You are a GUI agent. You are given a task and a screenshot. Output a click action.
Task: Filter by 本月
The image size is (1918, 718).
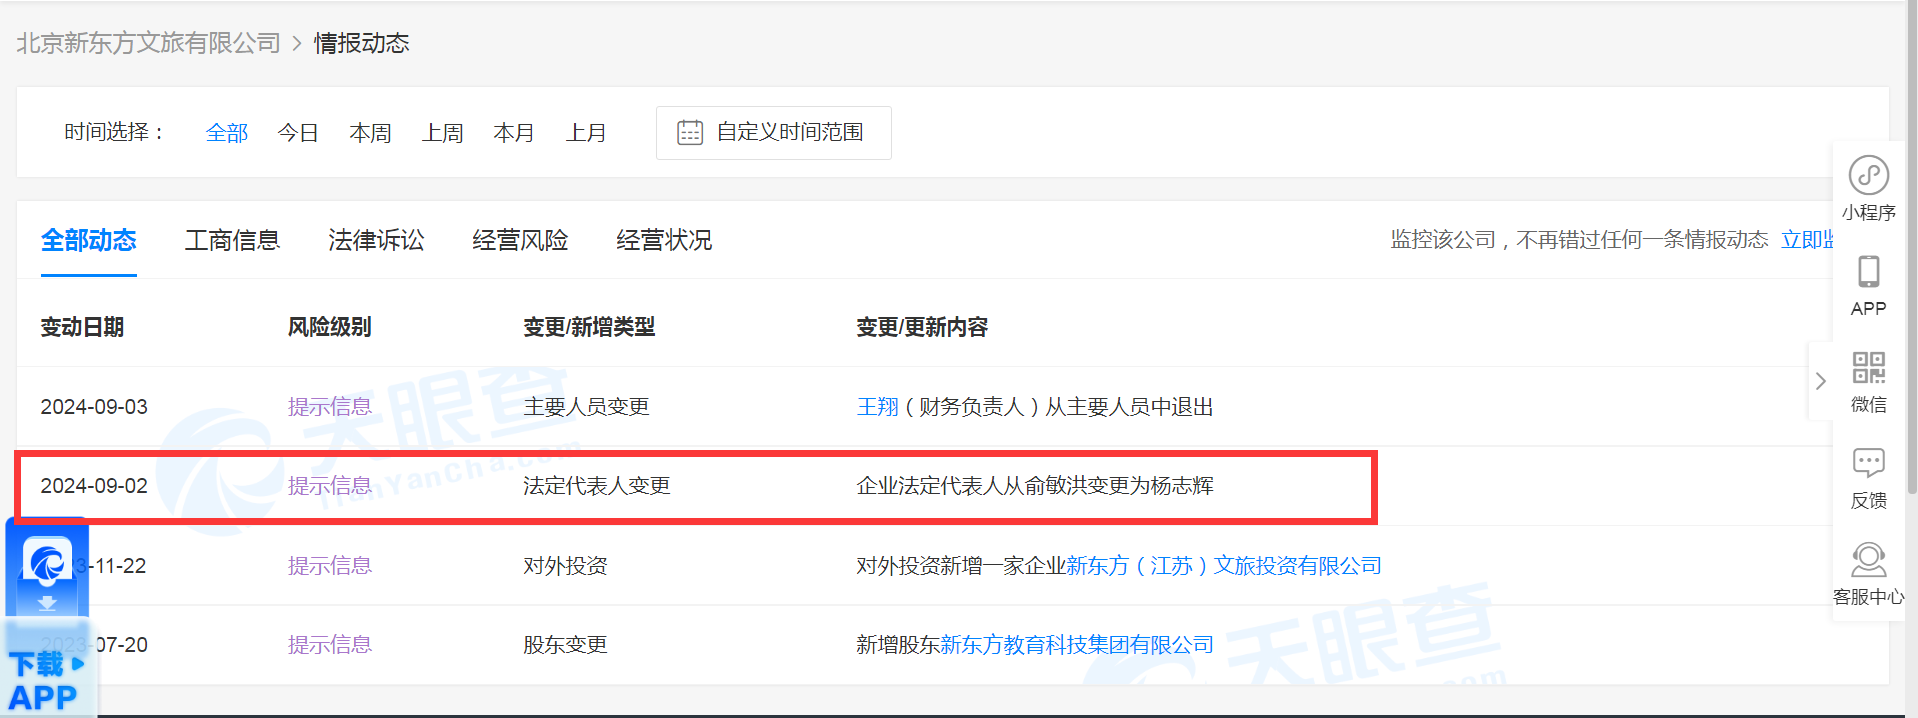click(514, 133)
